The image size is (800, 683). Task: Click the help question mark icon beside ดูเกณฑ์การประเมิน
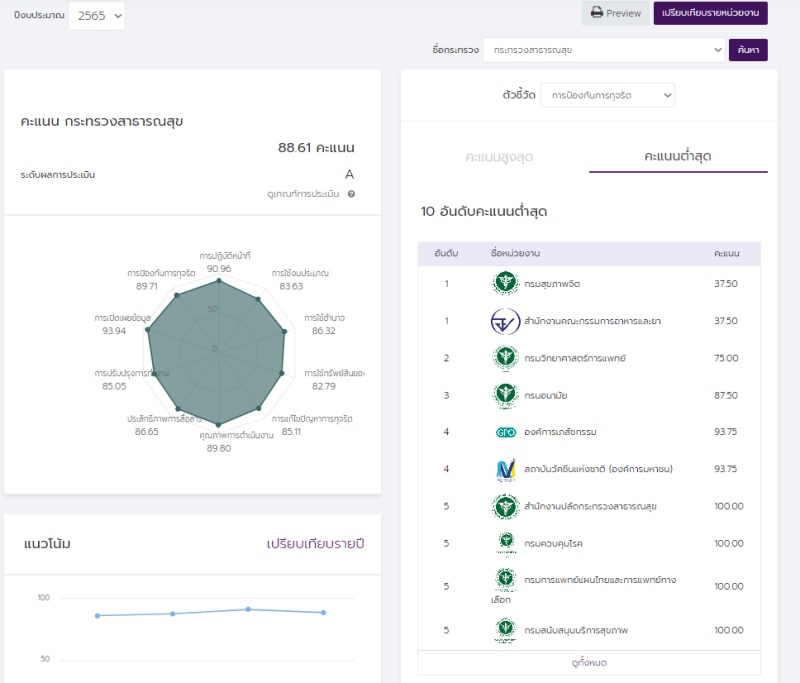coord(351,194)
